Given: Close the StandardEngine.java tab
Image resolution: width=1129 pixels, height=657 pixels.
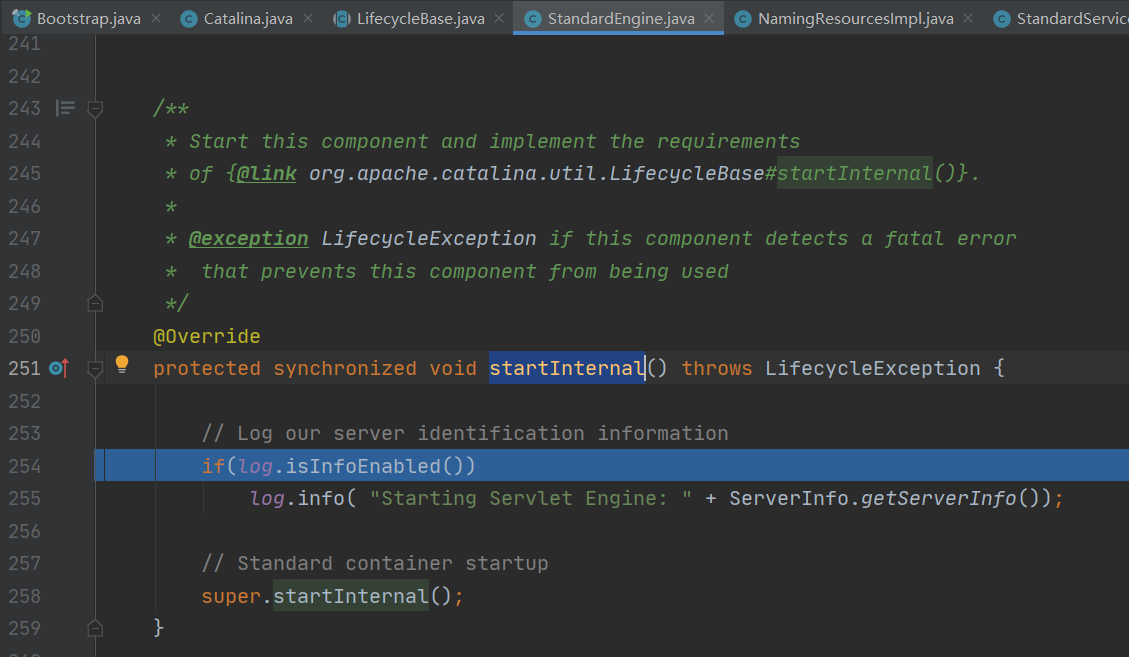Looking at the screenshot, I should coord(709,19).
